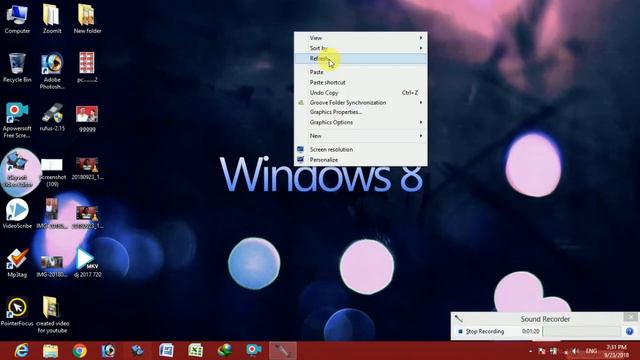Open Microsoft Word from the taskbar
The width and height of the screenshot is (640, 360).
[x=167, y=351]
